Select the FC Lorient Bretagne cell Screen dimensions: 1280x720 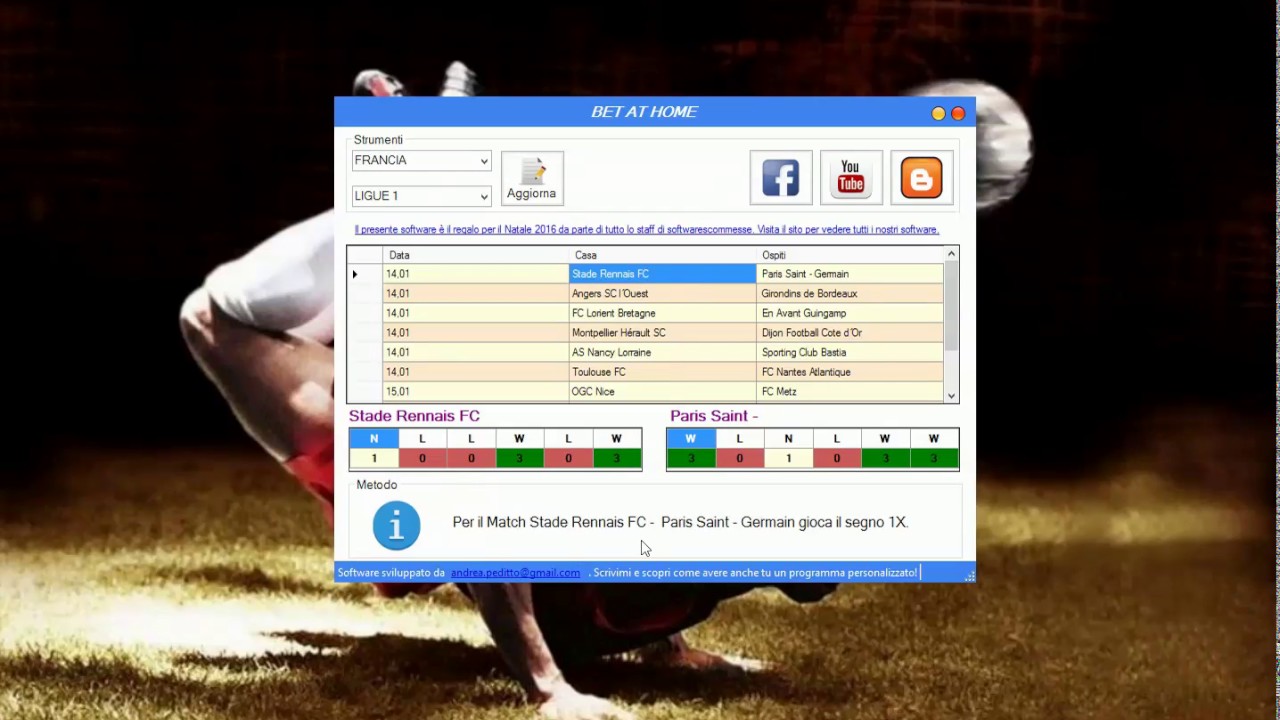tap(663, 313)
